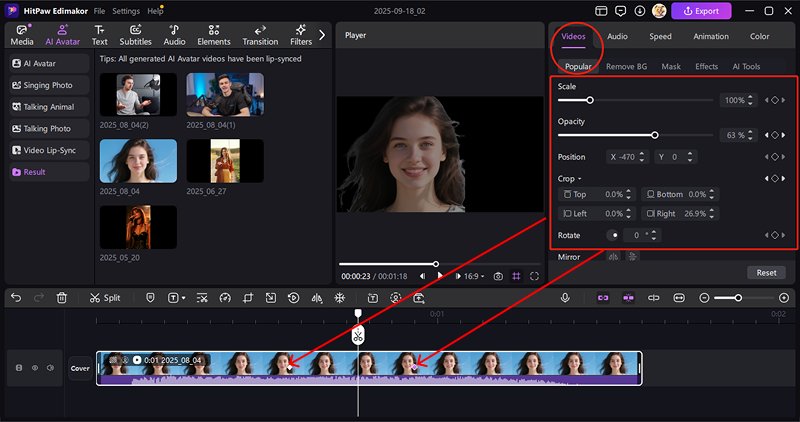Expand more tabs with the right chevron
Viewport: 800px width, 422px height.
coord(322,35)
